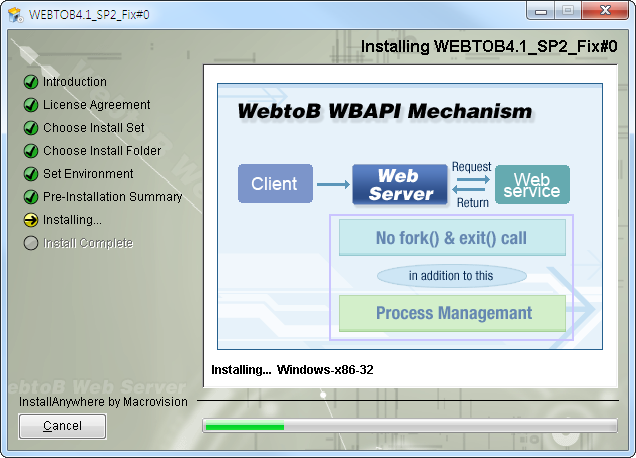636x458 pixels.
Task: Select the Choose Install Folder step label
Action: pos(102,151)
